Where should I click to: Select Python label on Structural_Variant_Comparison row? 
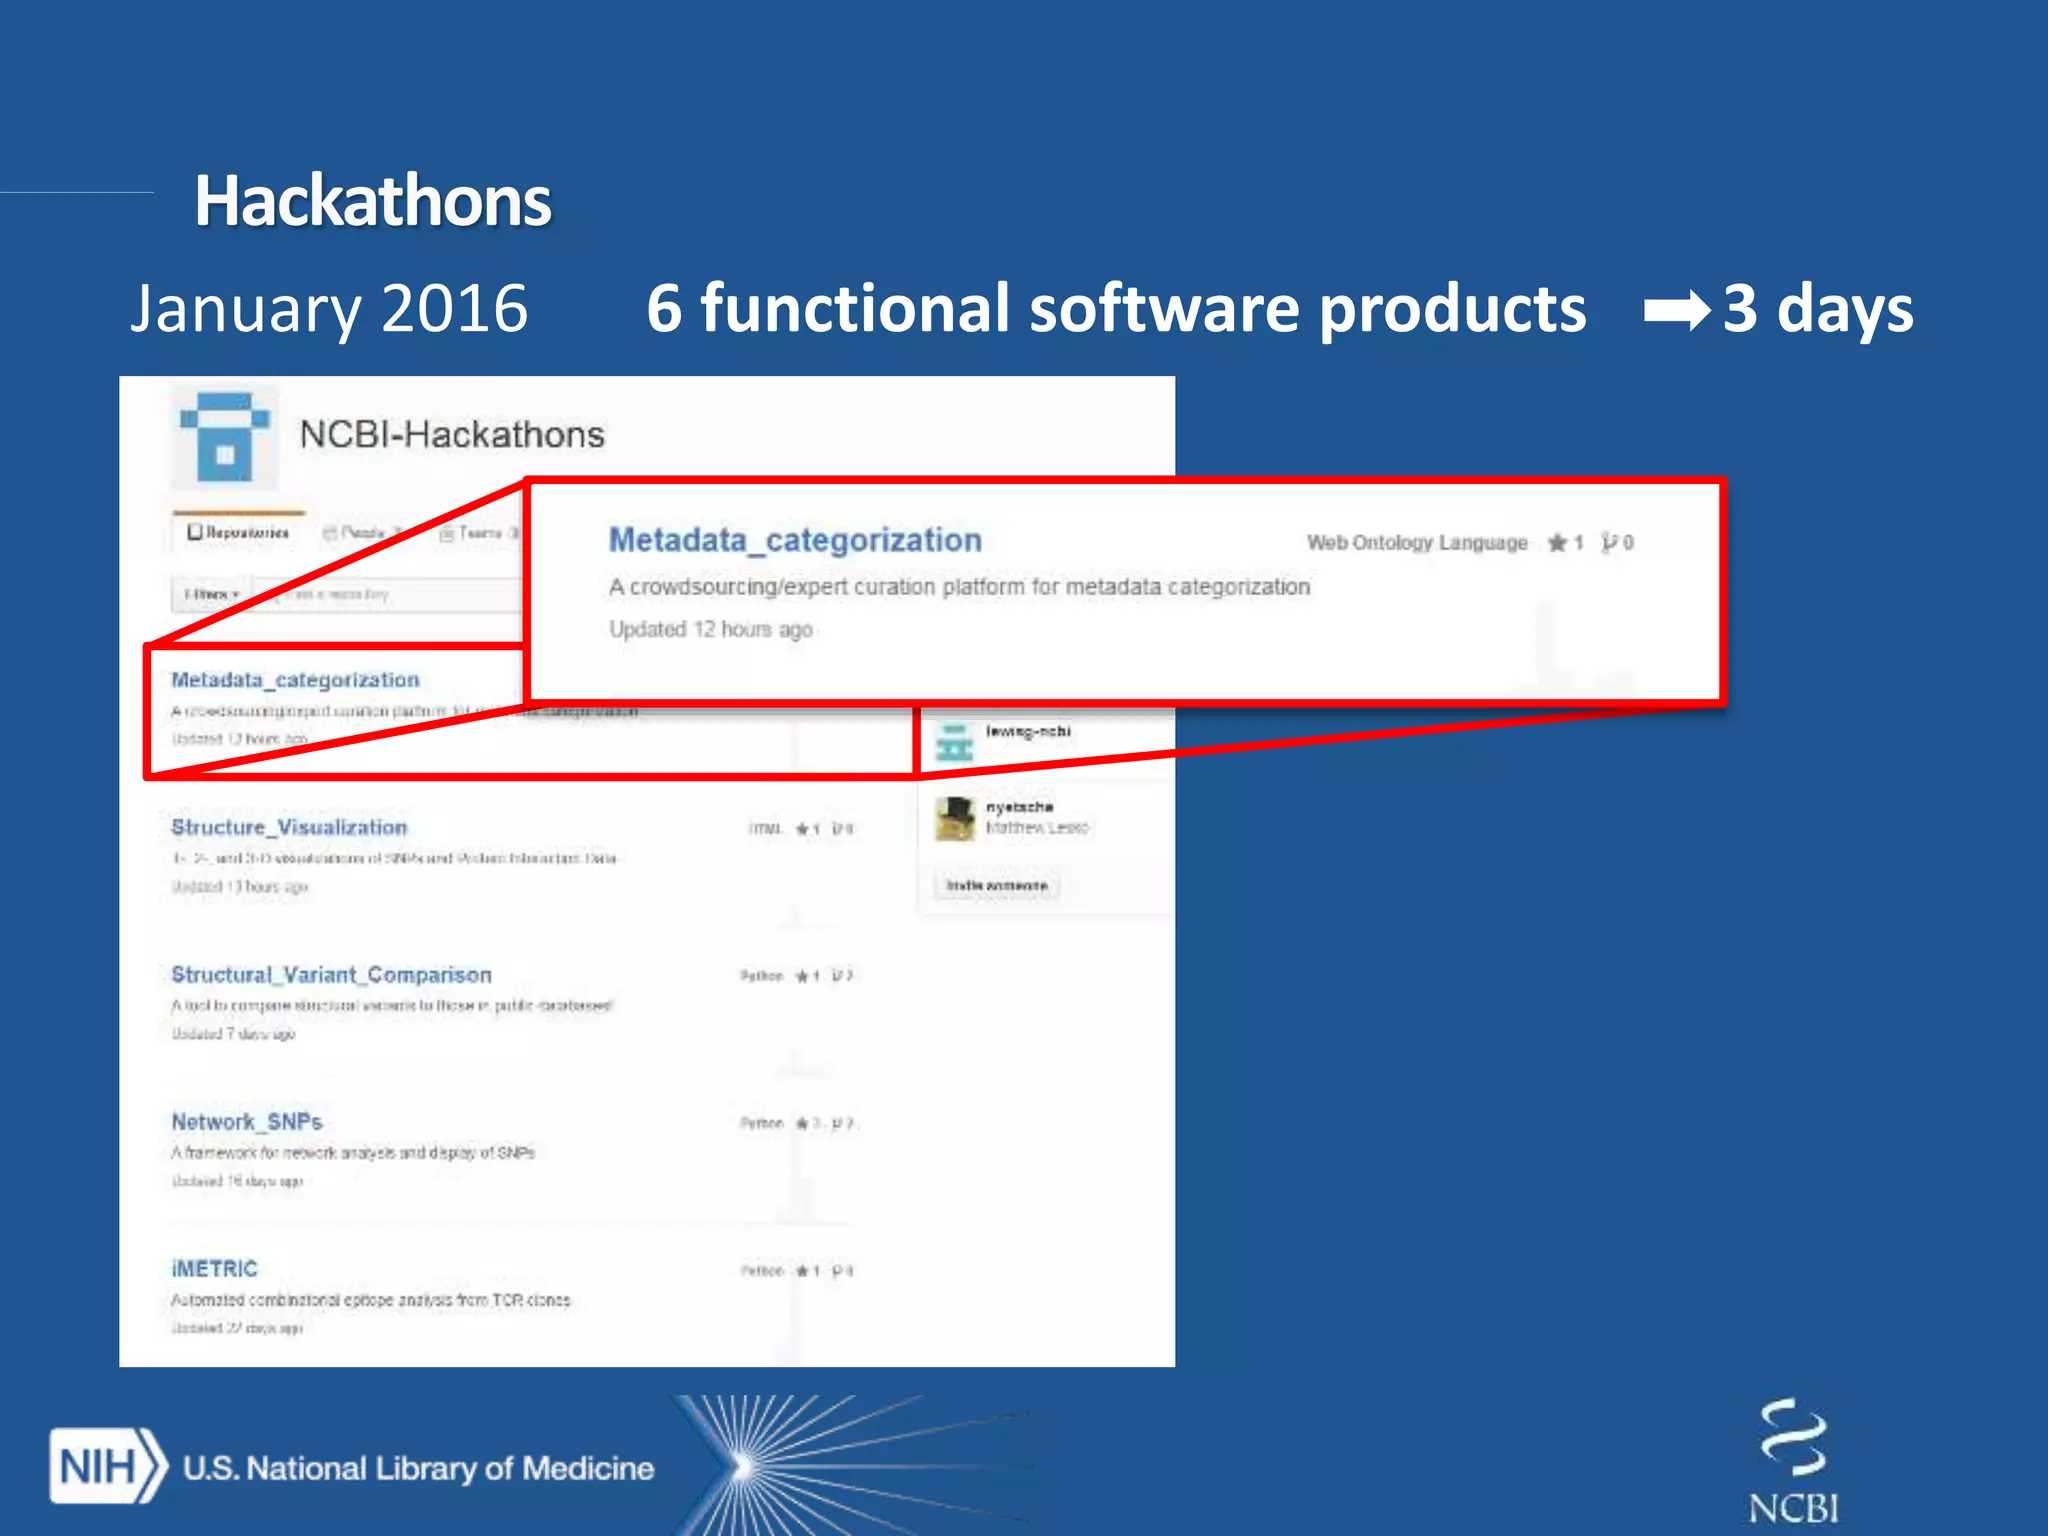pyautogui.click(x=761, y=976)
